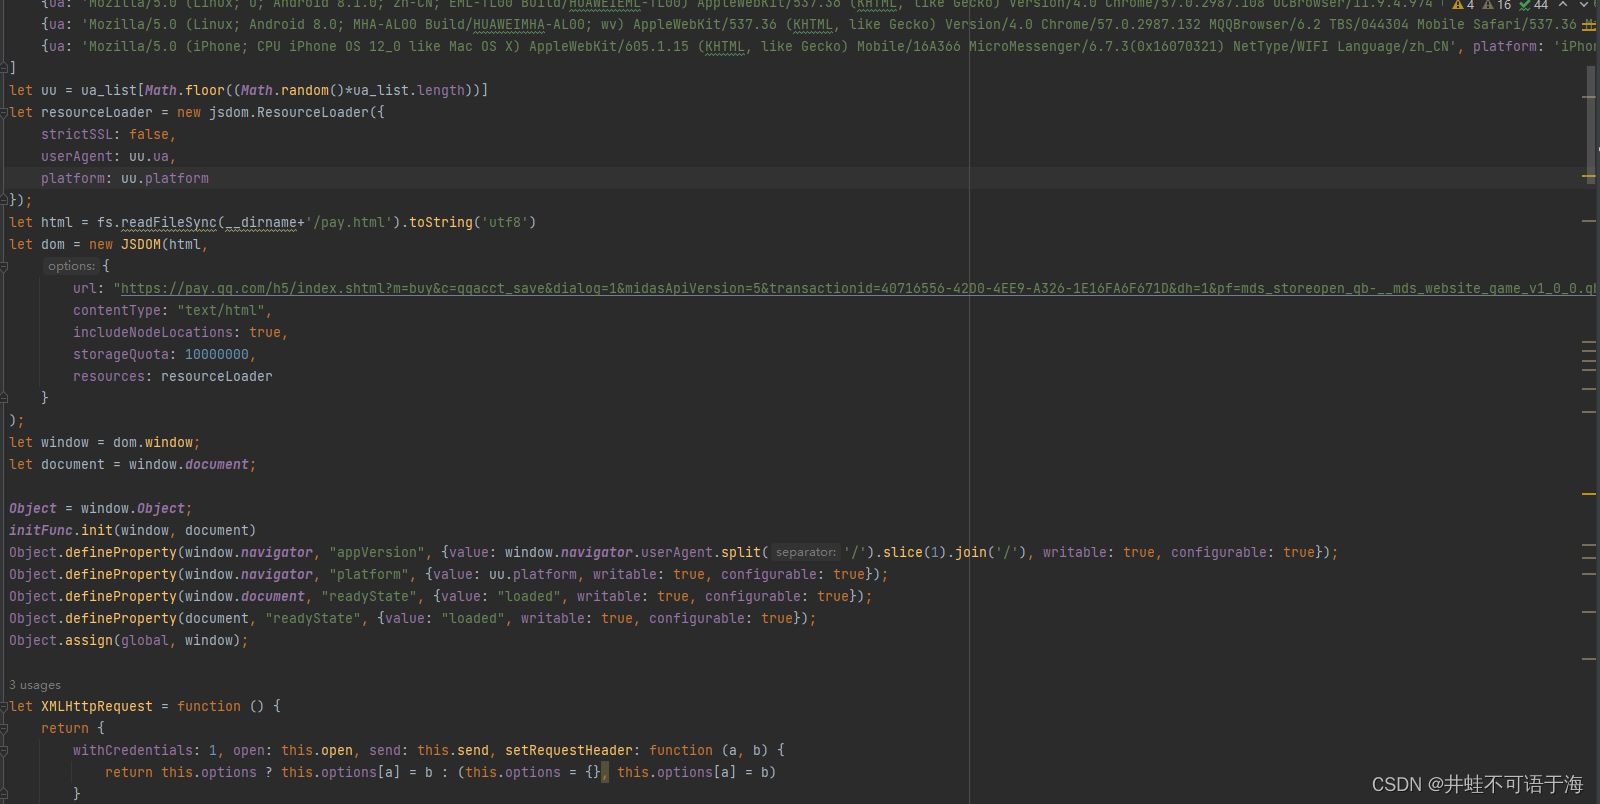Open the typos indicator showing 44
The width and height of the screenshot is (1600, 804).
[1534, 5]
